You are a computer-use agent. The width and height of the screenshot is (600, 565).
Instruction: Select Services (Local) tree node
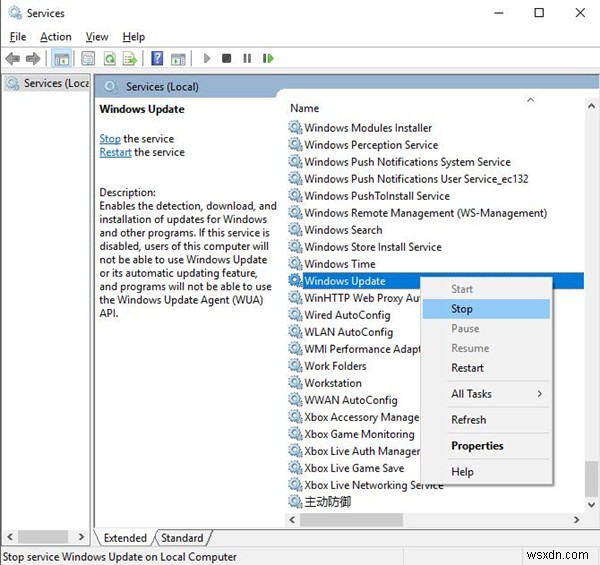(x=52, y=83)
